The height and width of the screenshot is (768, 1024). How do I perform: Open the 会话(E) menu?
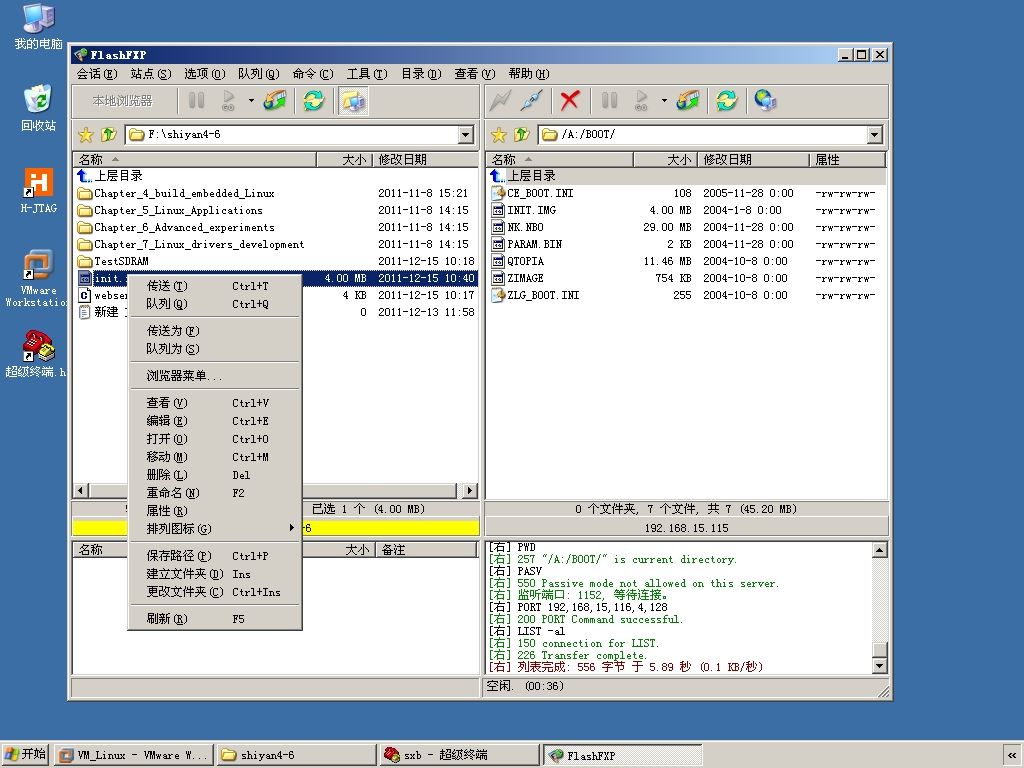(x=97, y=74)
